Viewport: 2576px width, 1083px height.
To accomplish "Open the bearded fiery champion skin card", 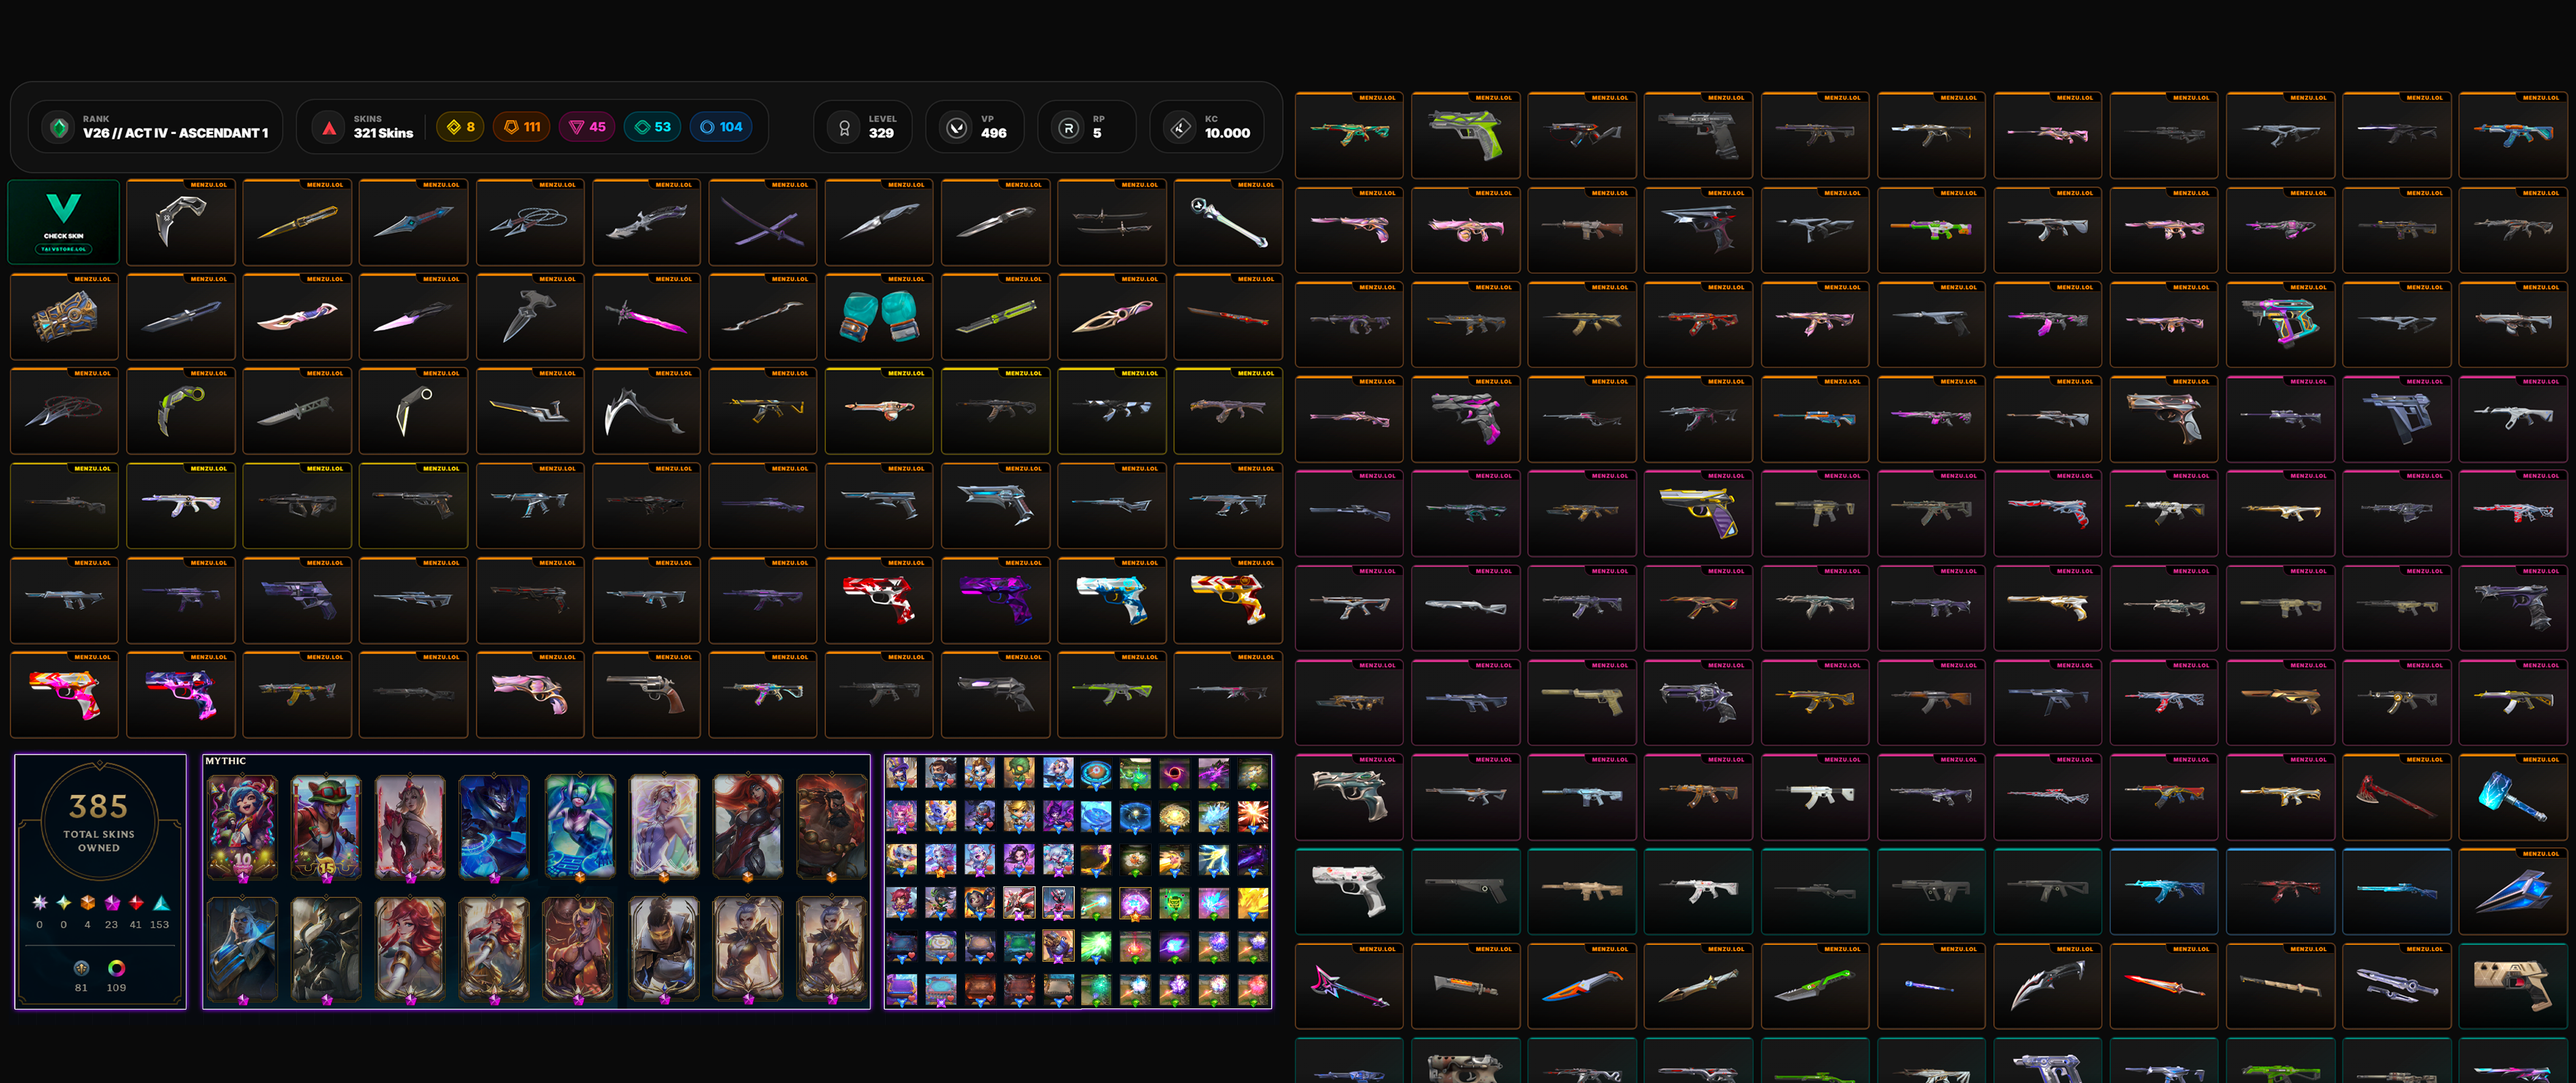I will [x=832, y=828].
